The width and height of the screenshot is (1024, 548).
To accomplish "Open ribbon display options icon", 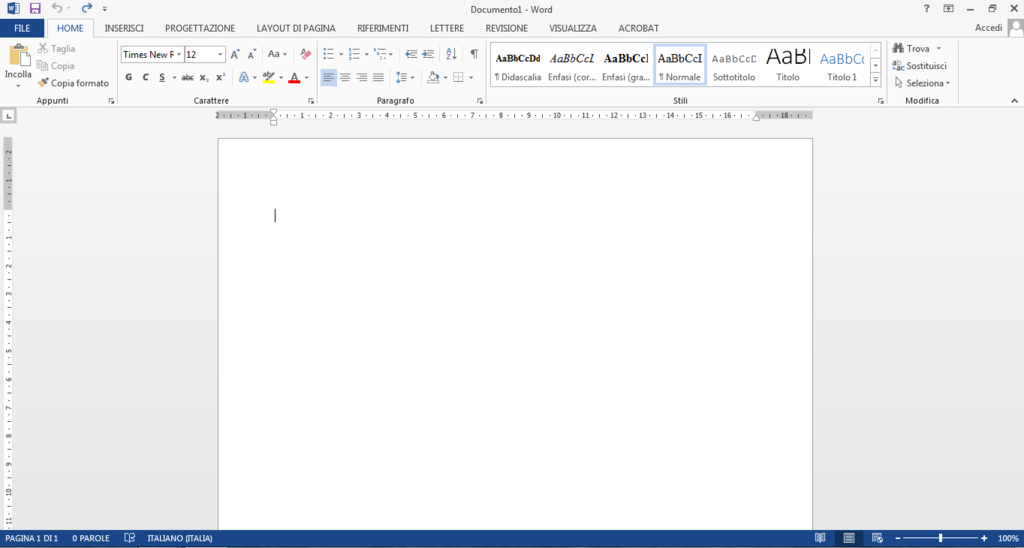I will [948, 8].
